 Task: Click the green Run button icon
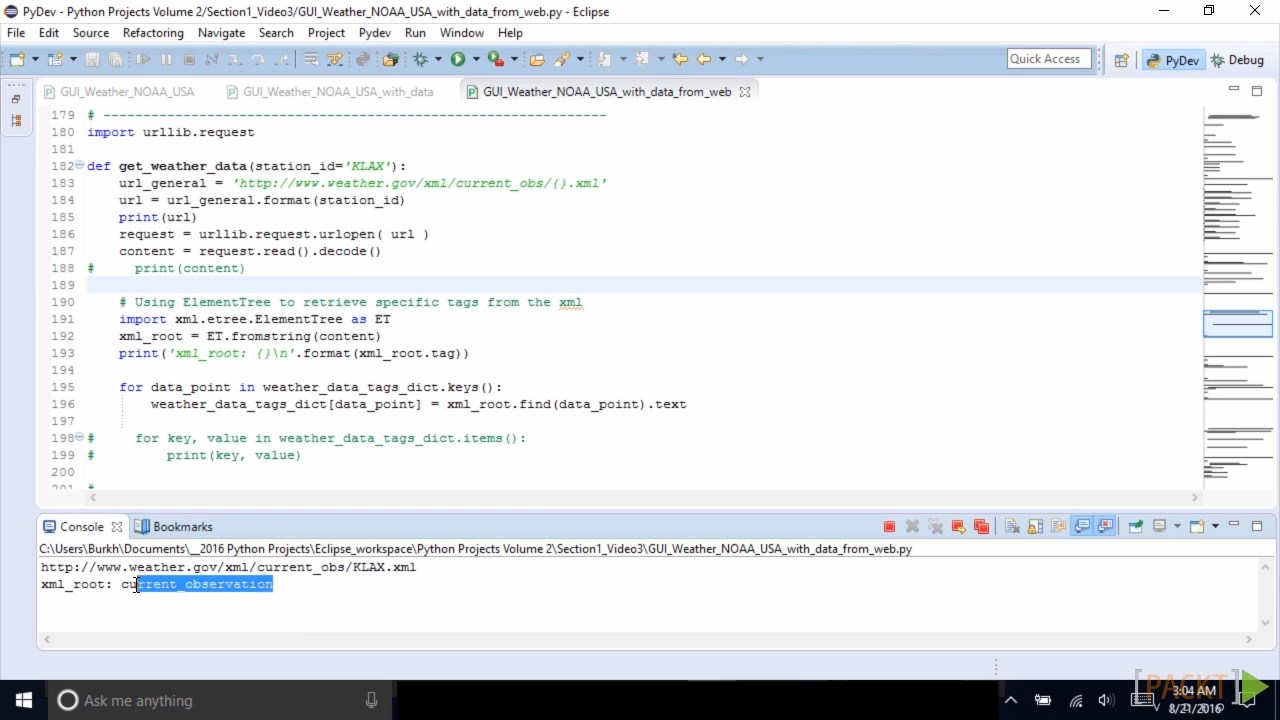457,59
